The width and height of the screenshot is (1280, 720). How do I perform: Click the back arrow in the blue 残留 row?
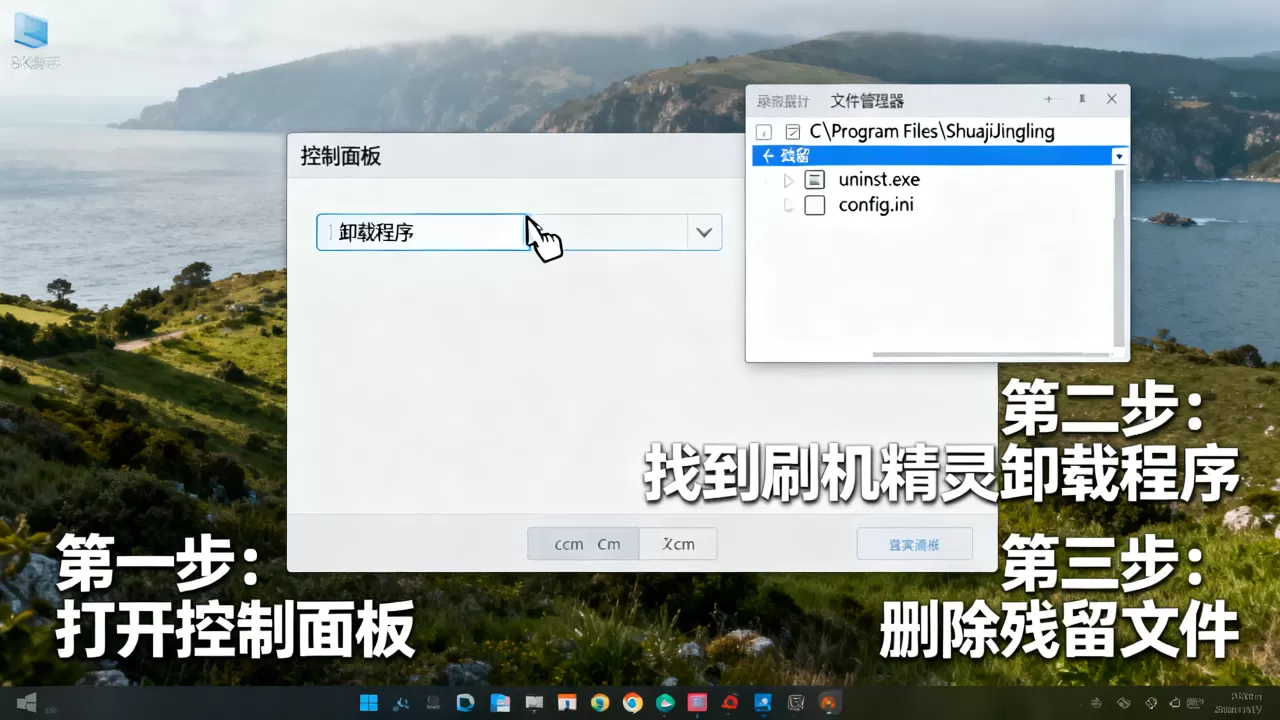(x=767, y=156)
